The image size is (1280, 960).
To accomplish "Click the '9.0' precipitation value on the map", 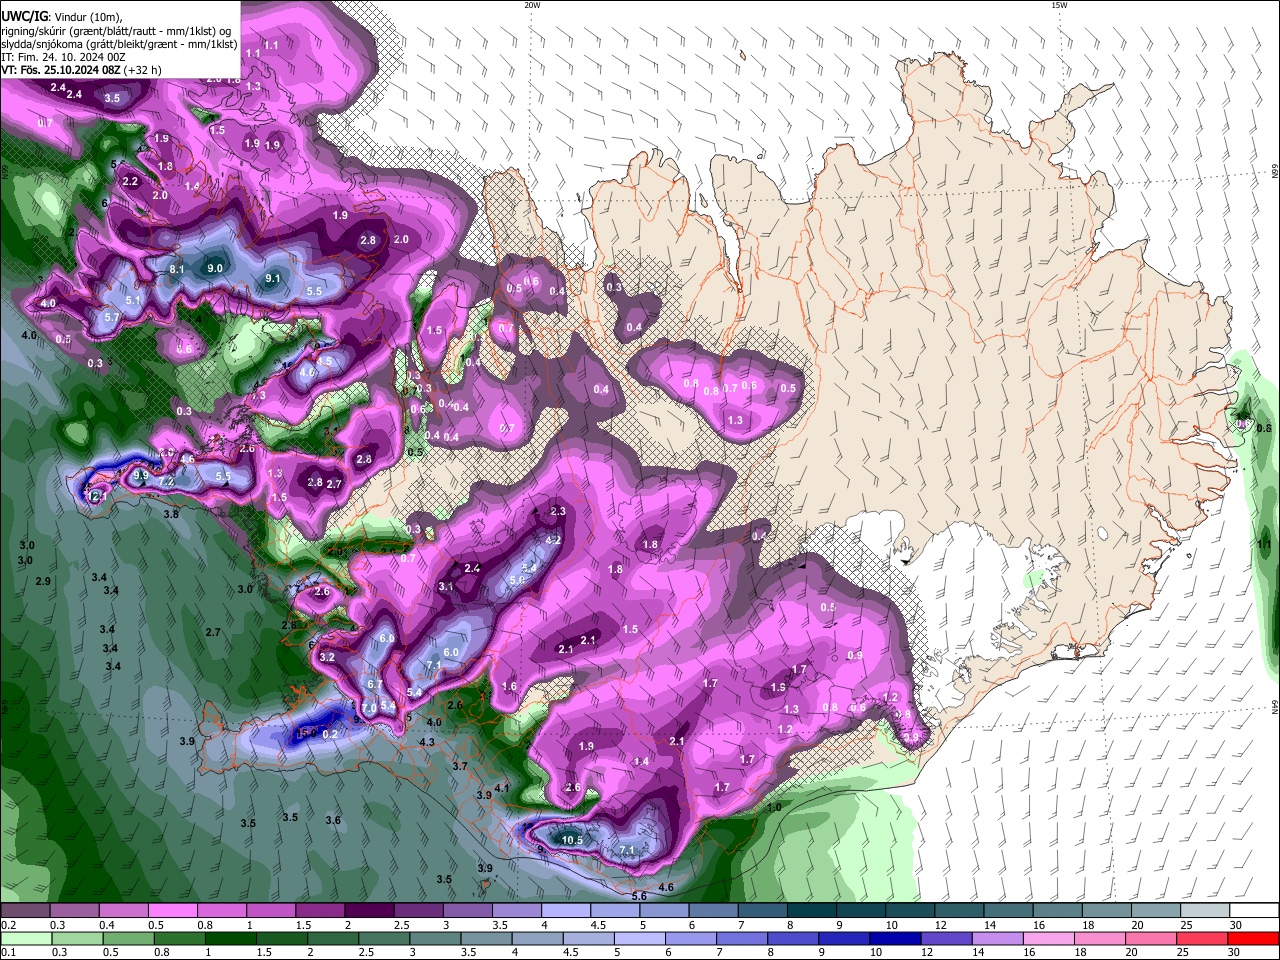I will click(x=215, y=268).
